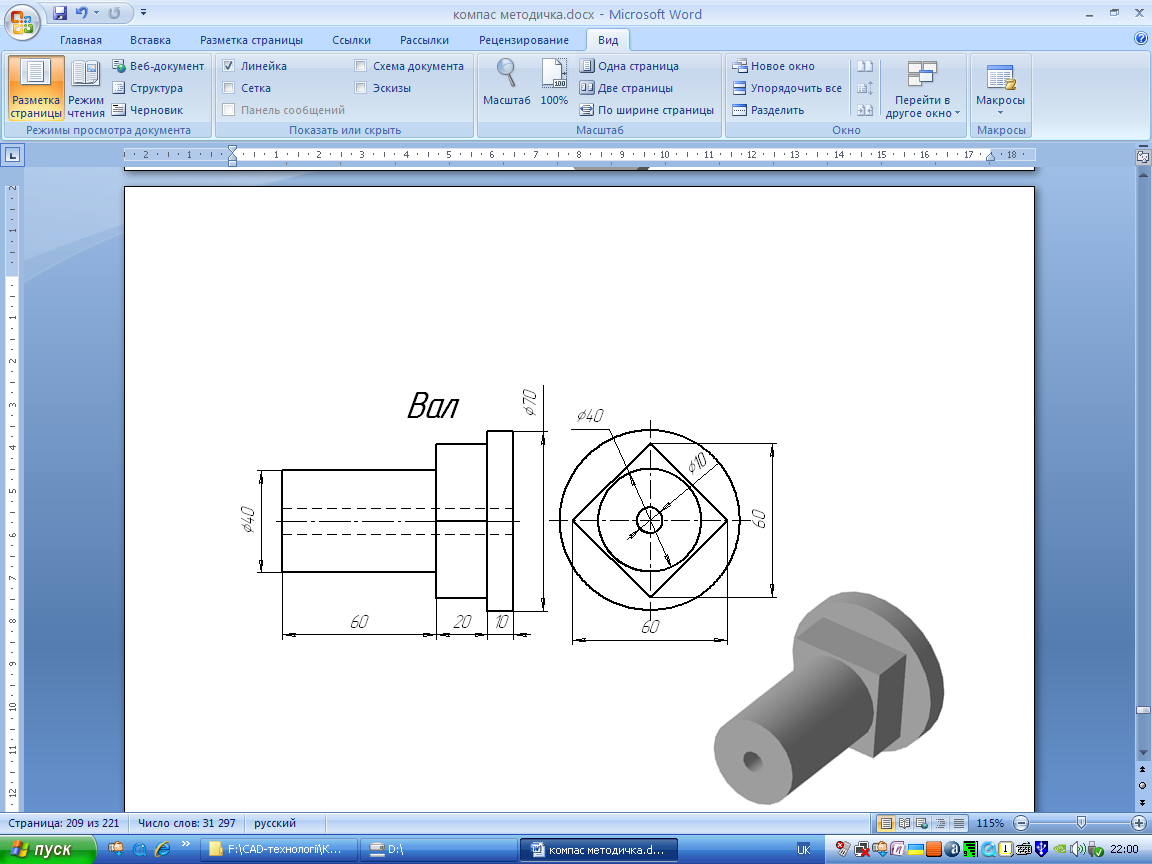Select Draft view in status bar

(x=959, y=824)
